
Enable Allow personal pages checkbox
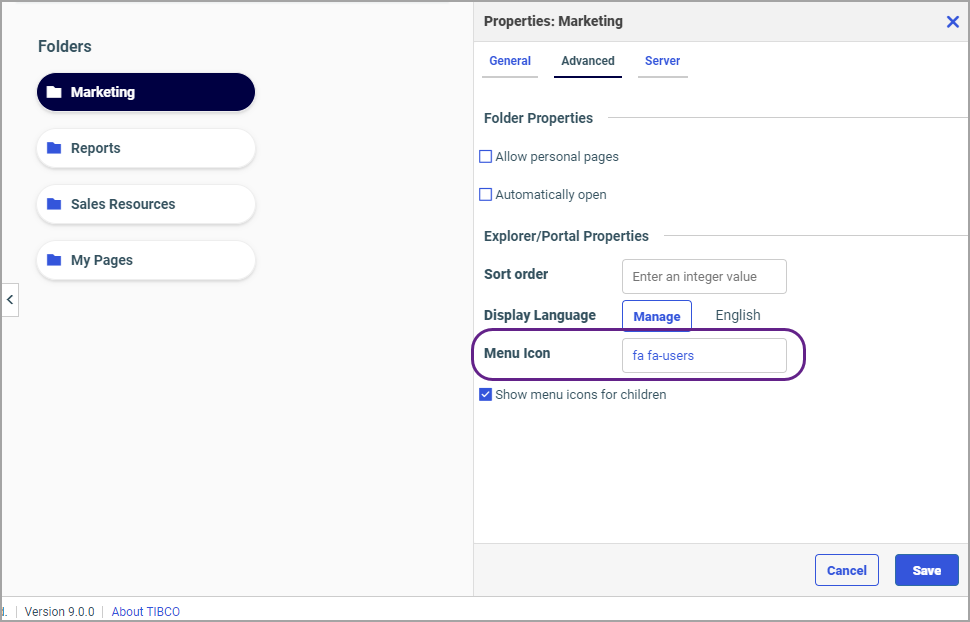pyautogui.click(x=486, y=157)
